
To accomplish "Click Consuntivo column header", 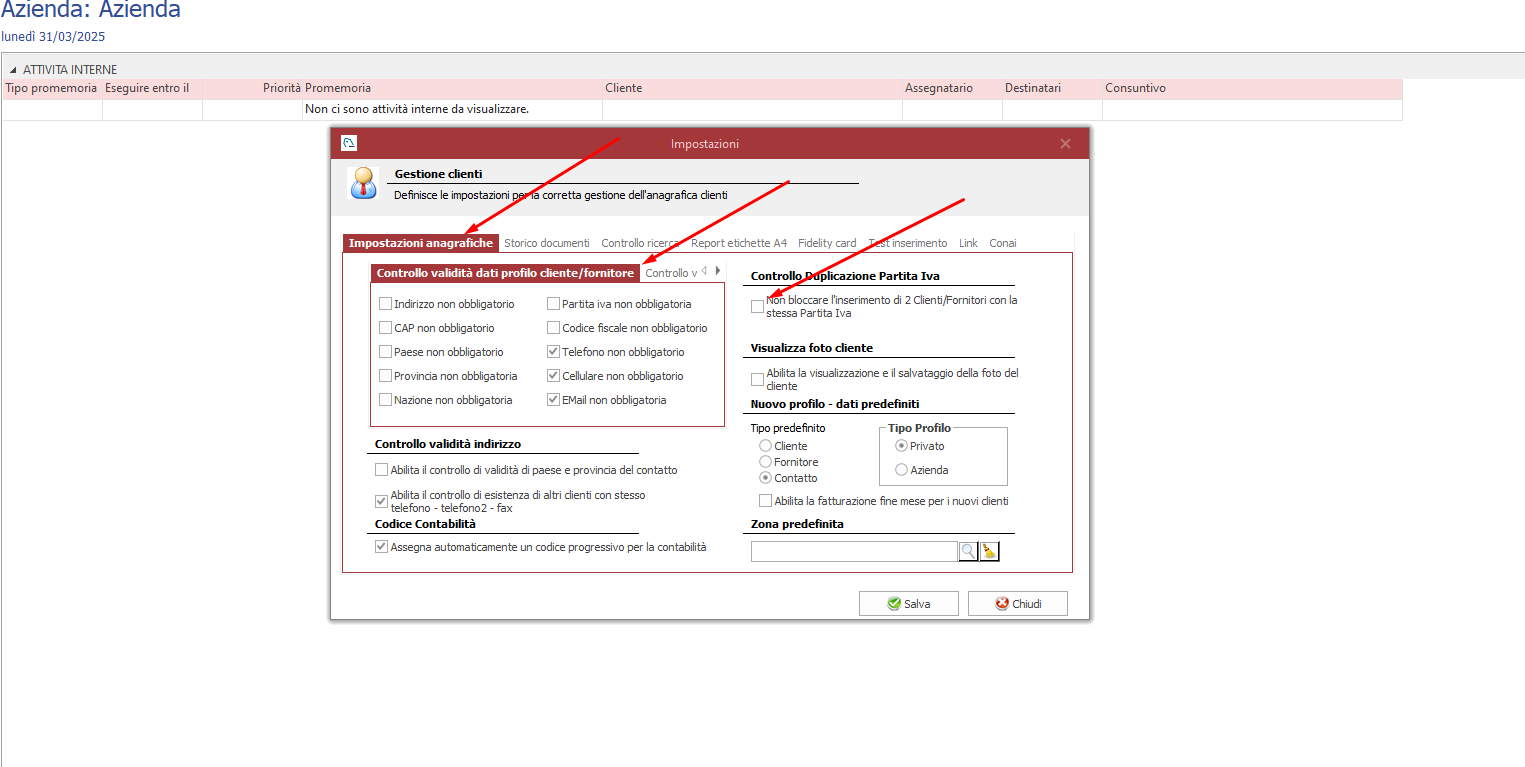I will [x=1252, y=88].
